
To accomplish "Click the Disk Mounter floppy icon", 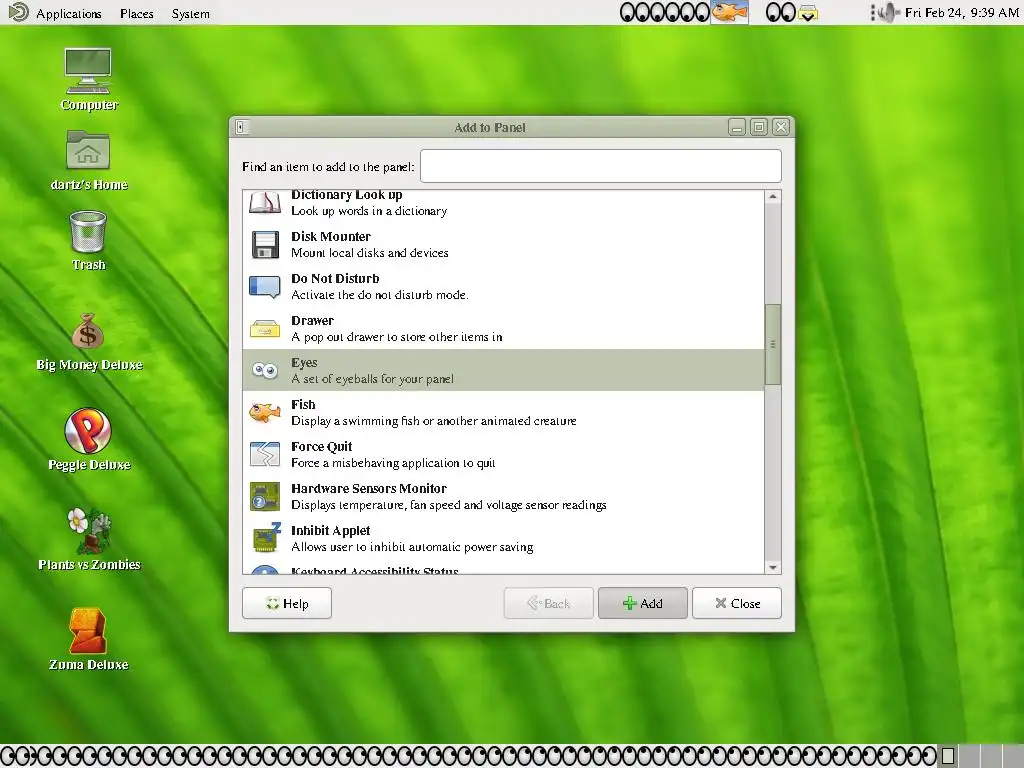I will click(x=265, y=245).
